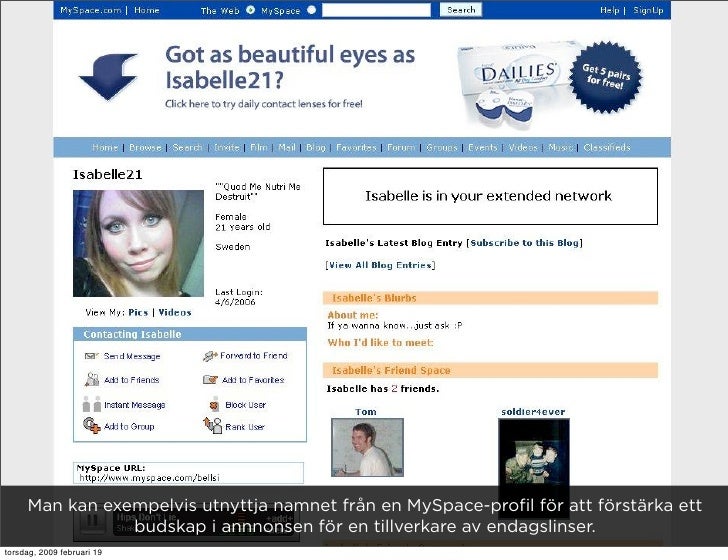The image size is (728, 560).
Task: Click the top search text field
Action: 376,10
